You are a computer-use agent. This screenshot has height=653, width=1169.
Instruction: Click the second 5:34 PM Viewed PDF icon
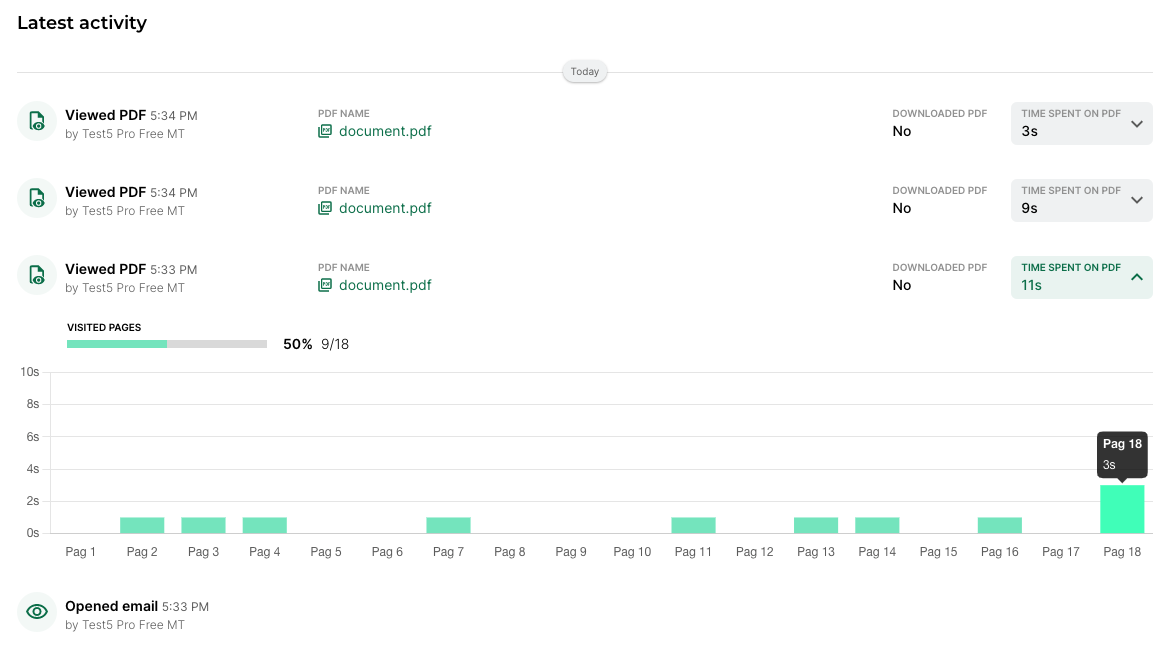[x=37, y=198]
